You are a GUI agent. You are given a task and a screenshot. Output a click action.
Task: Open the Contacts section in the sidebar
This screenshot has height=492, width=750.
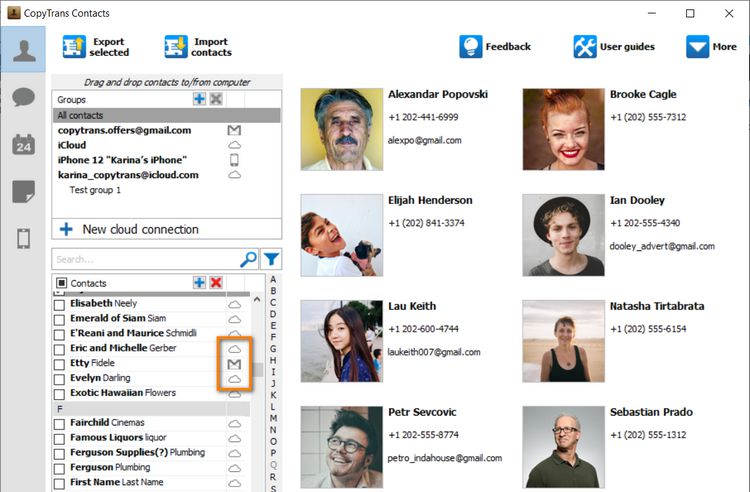23,50
